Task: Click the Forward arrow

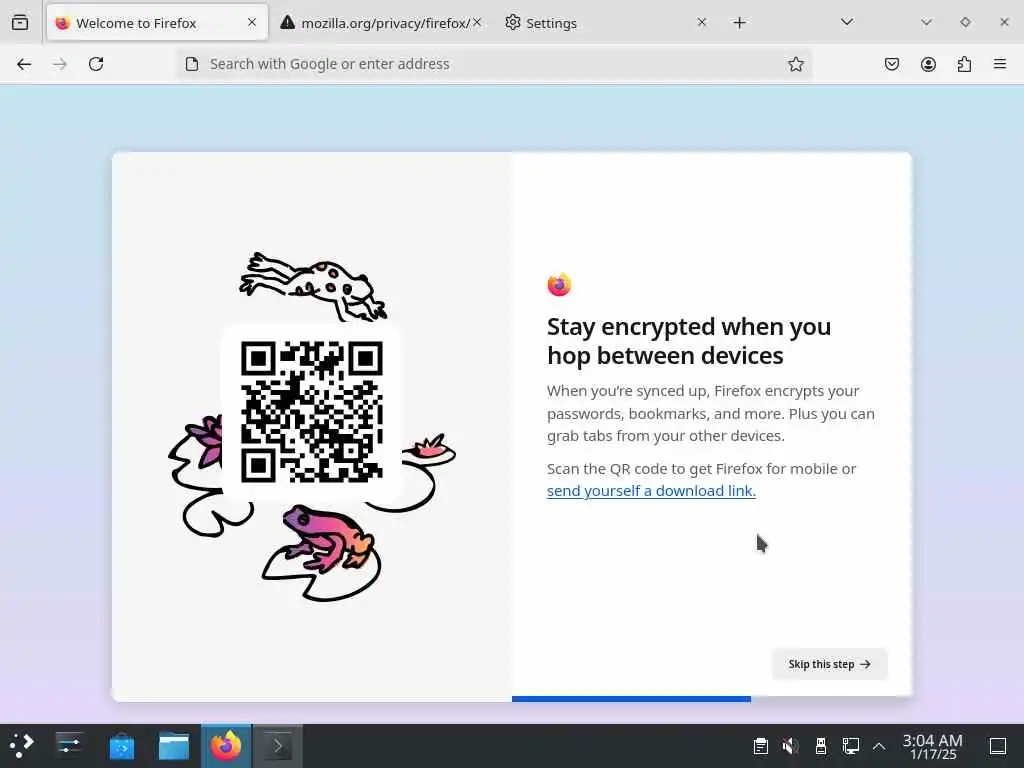Action: [60, 64]
